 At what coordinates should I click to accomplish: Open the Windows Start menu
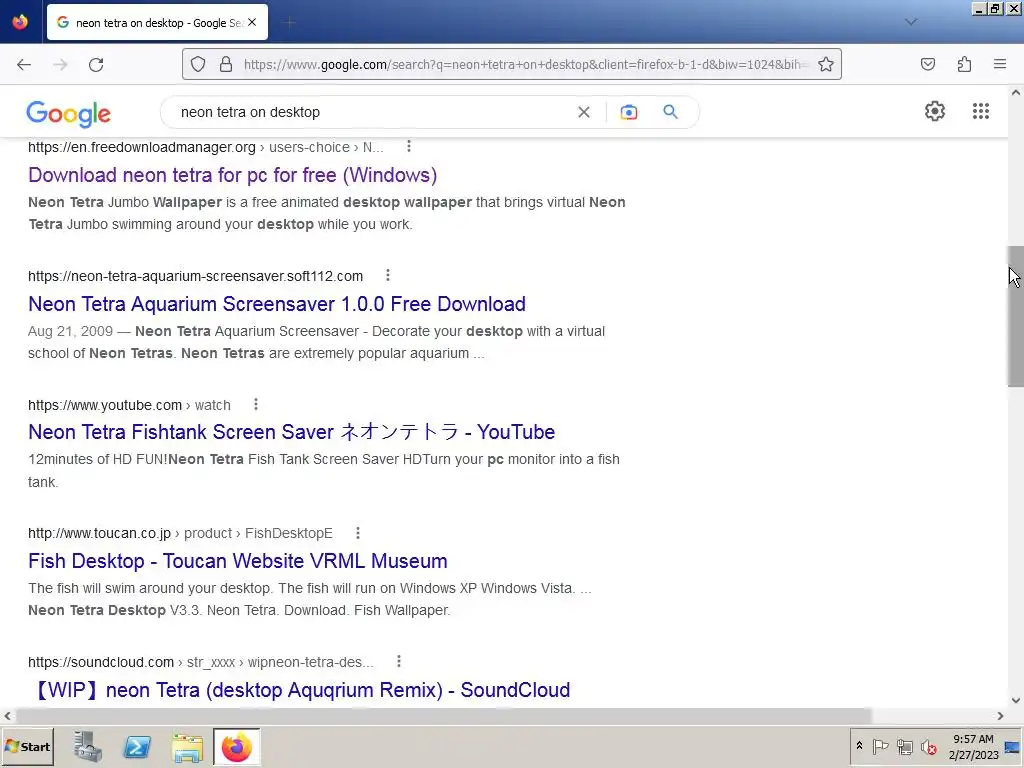click(x=27, y=746)
